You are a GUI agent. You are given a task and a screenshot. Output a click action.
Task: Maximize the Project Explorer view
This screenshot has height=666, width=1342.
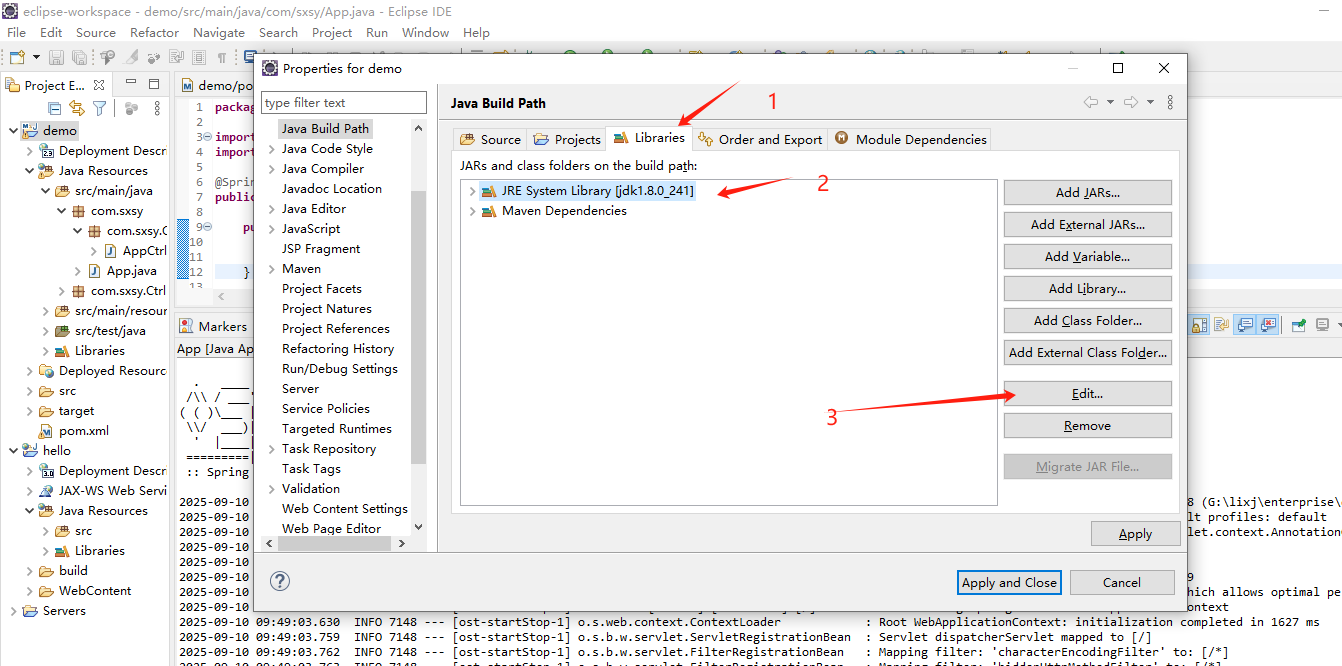154,84
